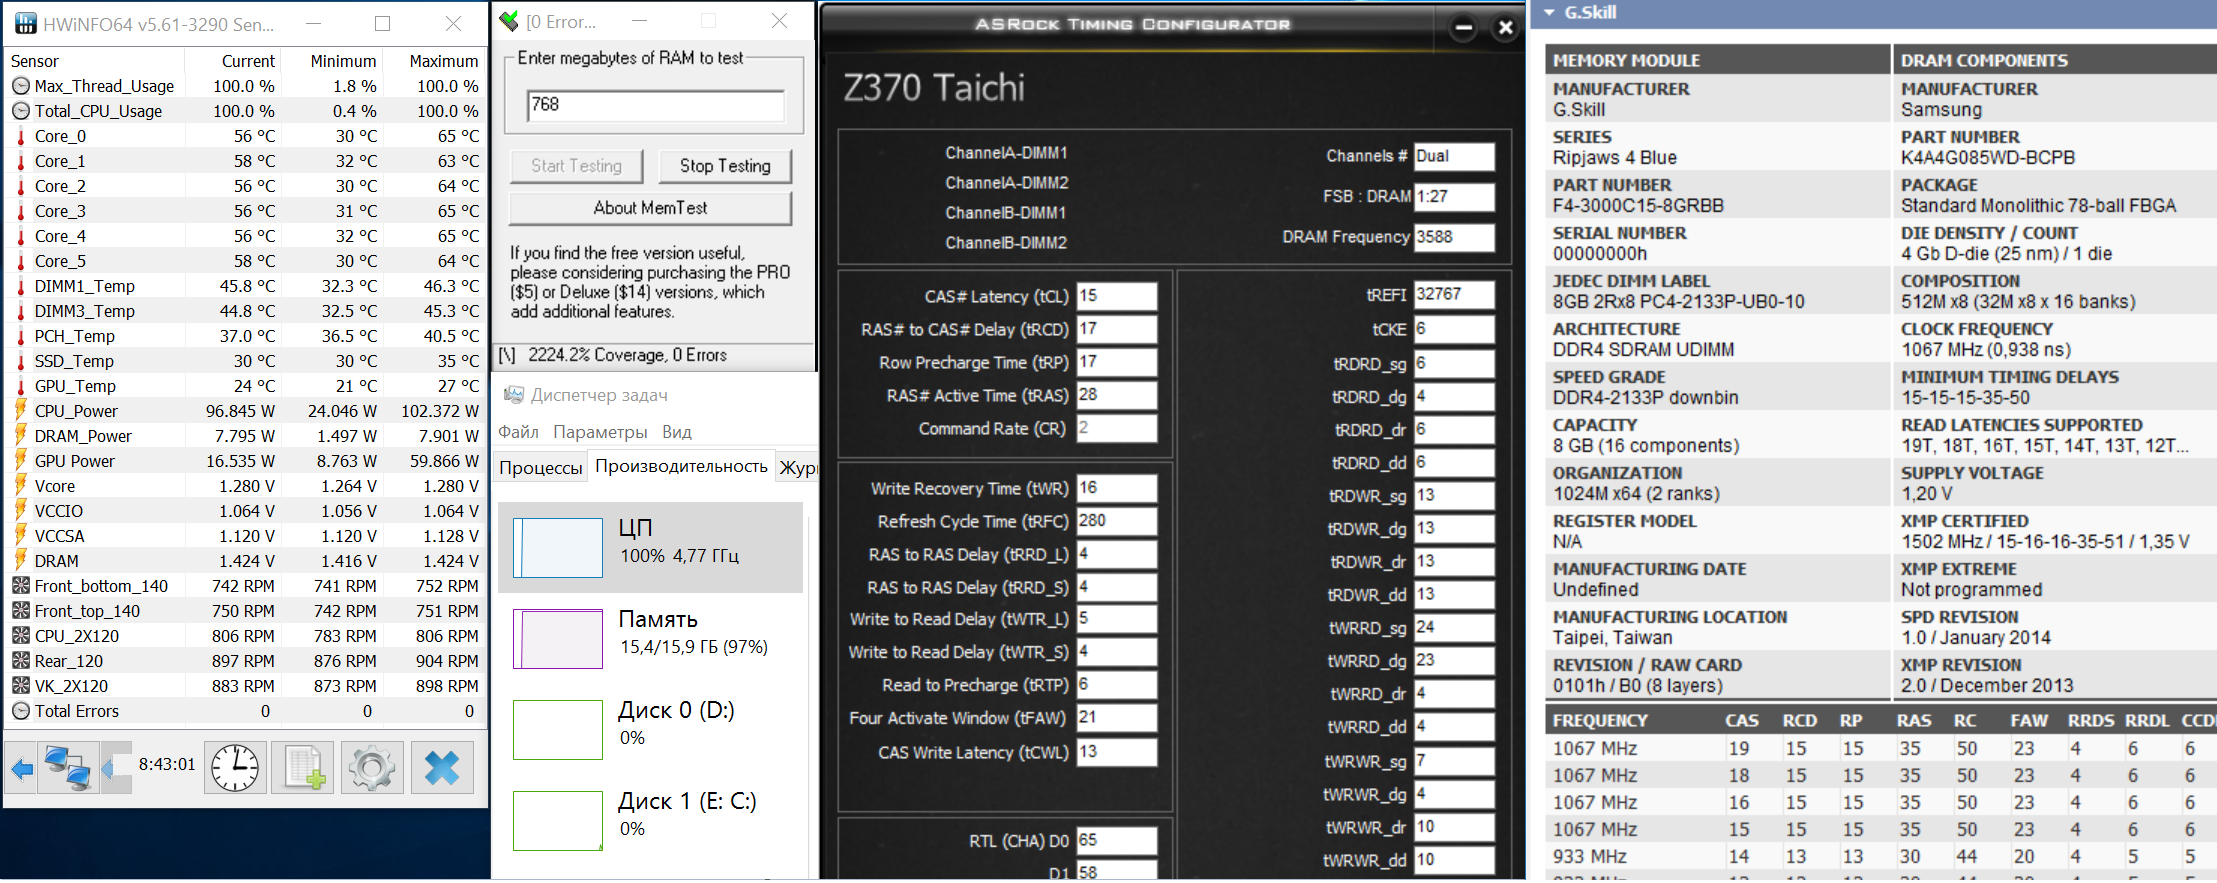Click the MemTest status '2224.2% Coverage, 0 Errors'
Image resolution: width=2217 pixels, height=883 pixels.
click(x=627, y=355)
